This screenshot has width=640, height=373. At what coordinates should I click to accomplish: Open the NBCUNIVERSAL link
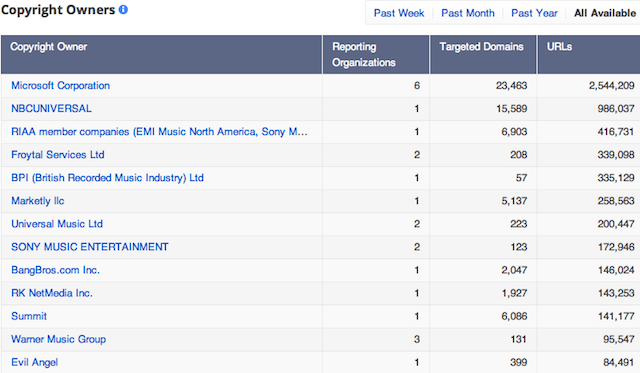51,109
